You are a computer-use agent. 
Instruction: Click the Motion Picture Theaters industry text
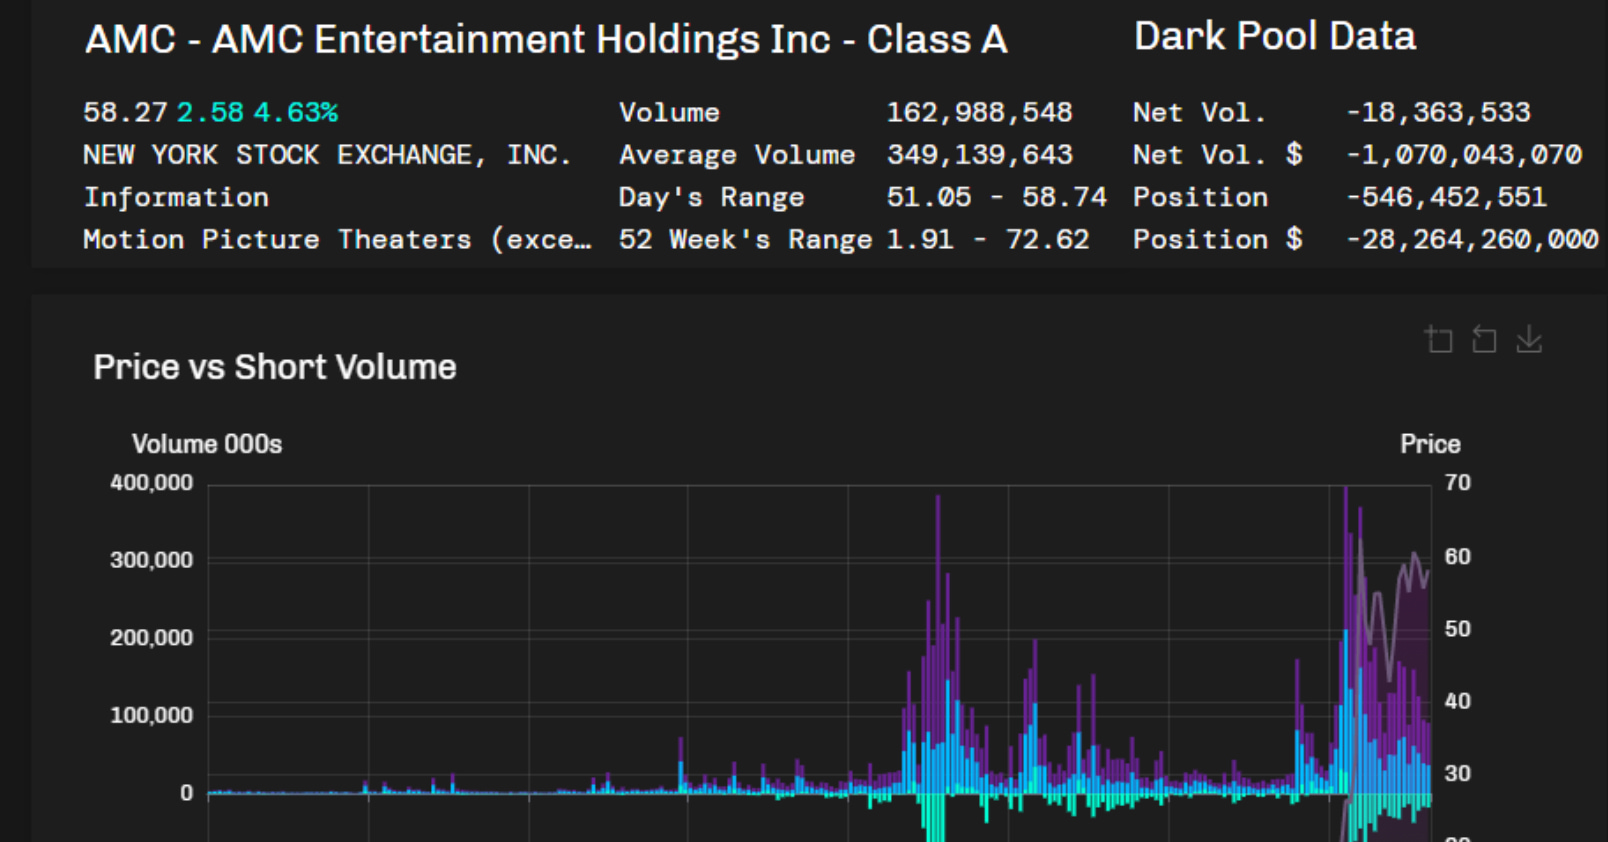pyautogui.click(x=337, y=240)
